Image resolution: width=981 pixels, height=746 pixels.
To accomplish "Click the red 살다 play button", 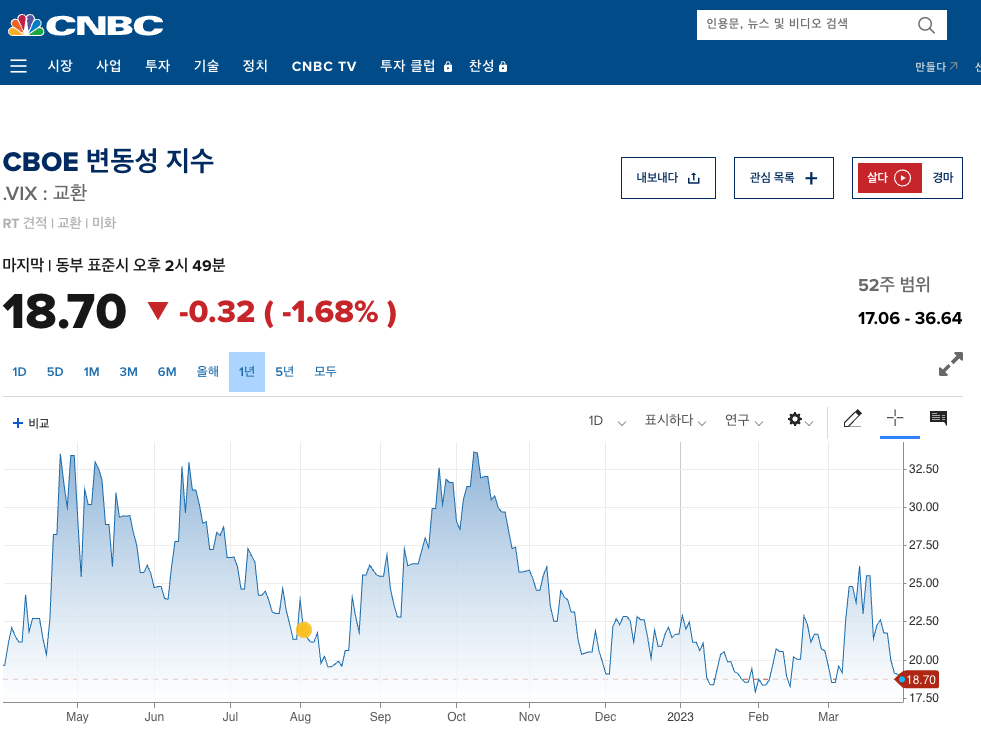I will (889, 178).
